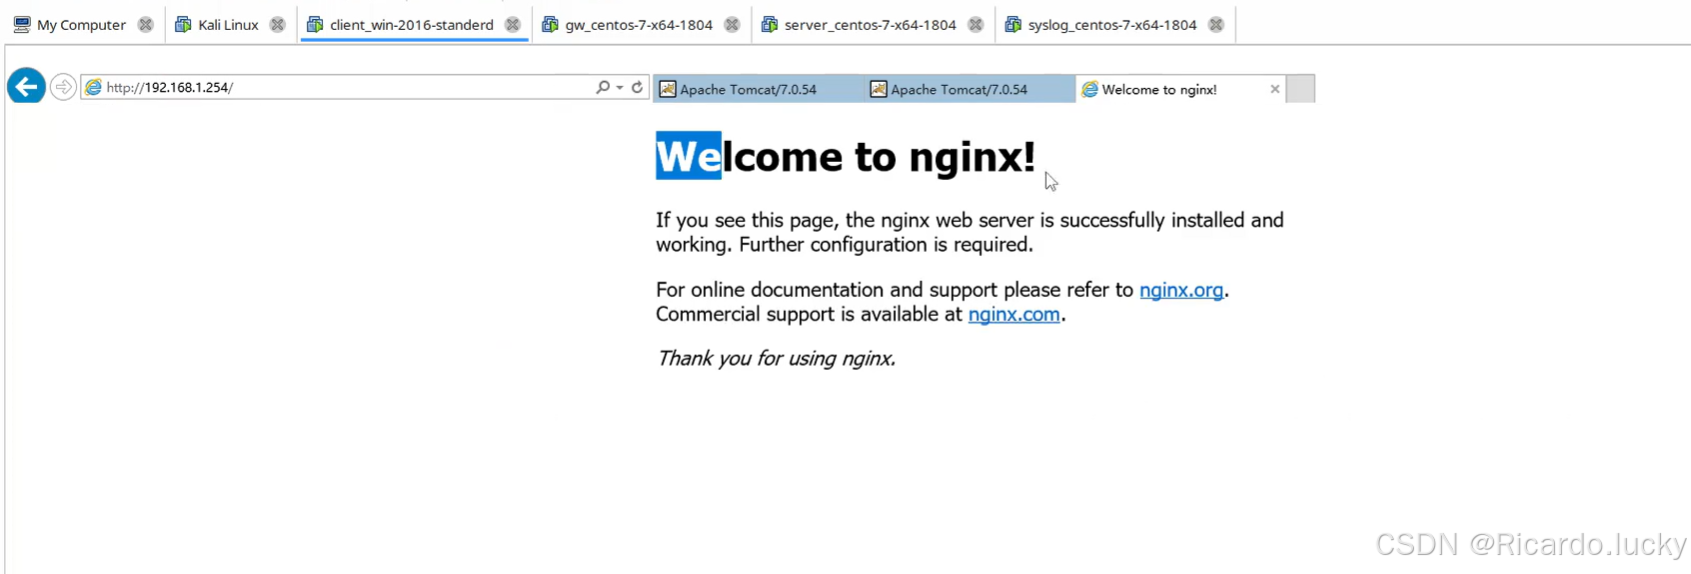This screenshot has height=574, width=1691.
Task: Close the My Computer VM tab
Action: click(x=146, y=24)
